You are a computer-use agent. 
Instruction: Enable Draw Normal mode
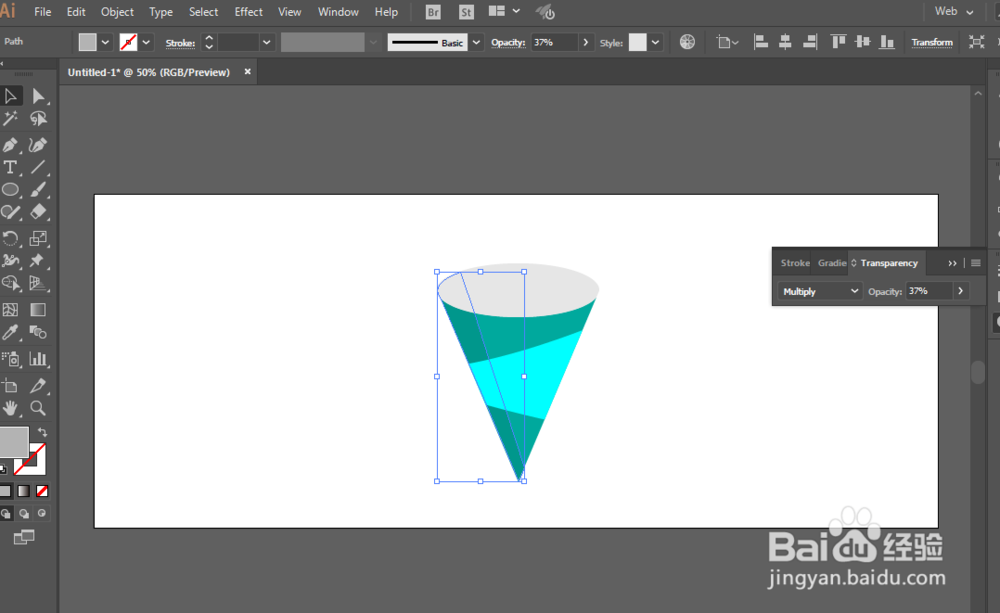point(6,513)
